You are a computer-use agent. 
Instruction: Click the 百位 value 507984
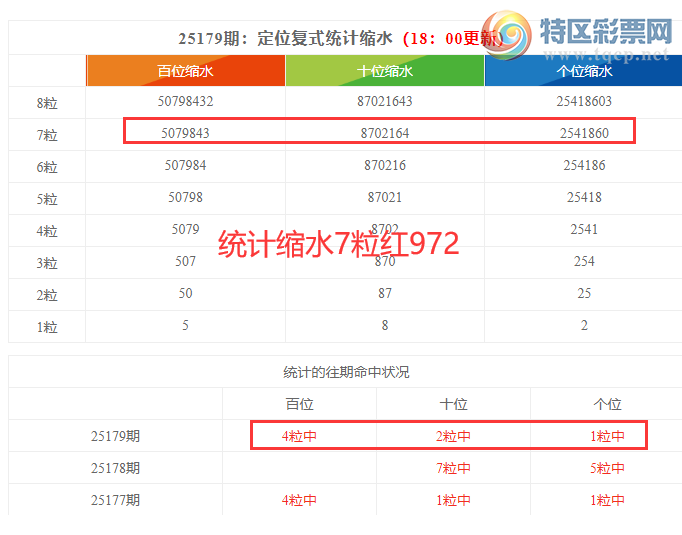tap(185, 165)
